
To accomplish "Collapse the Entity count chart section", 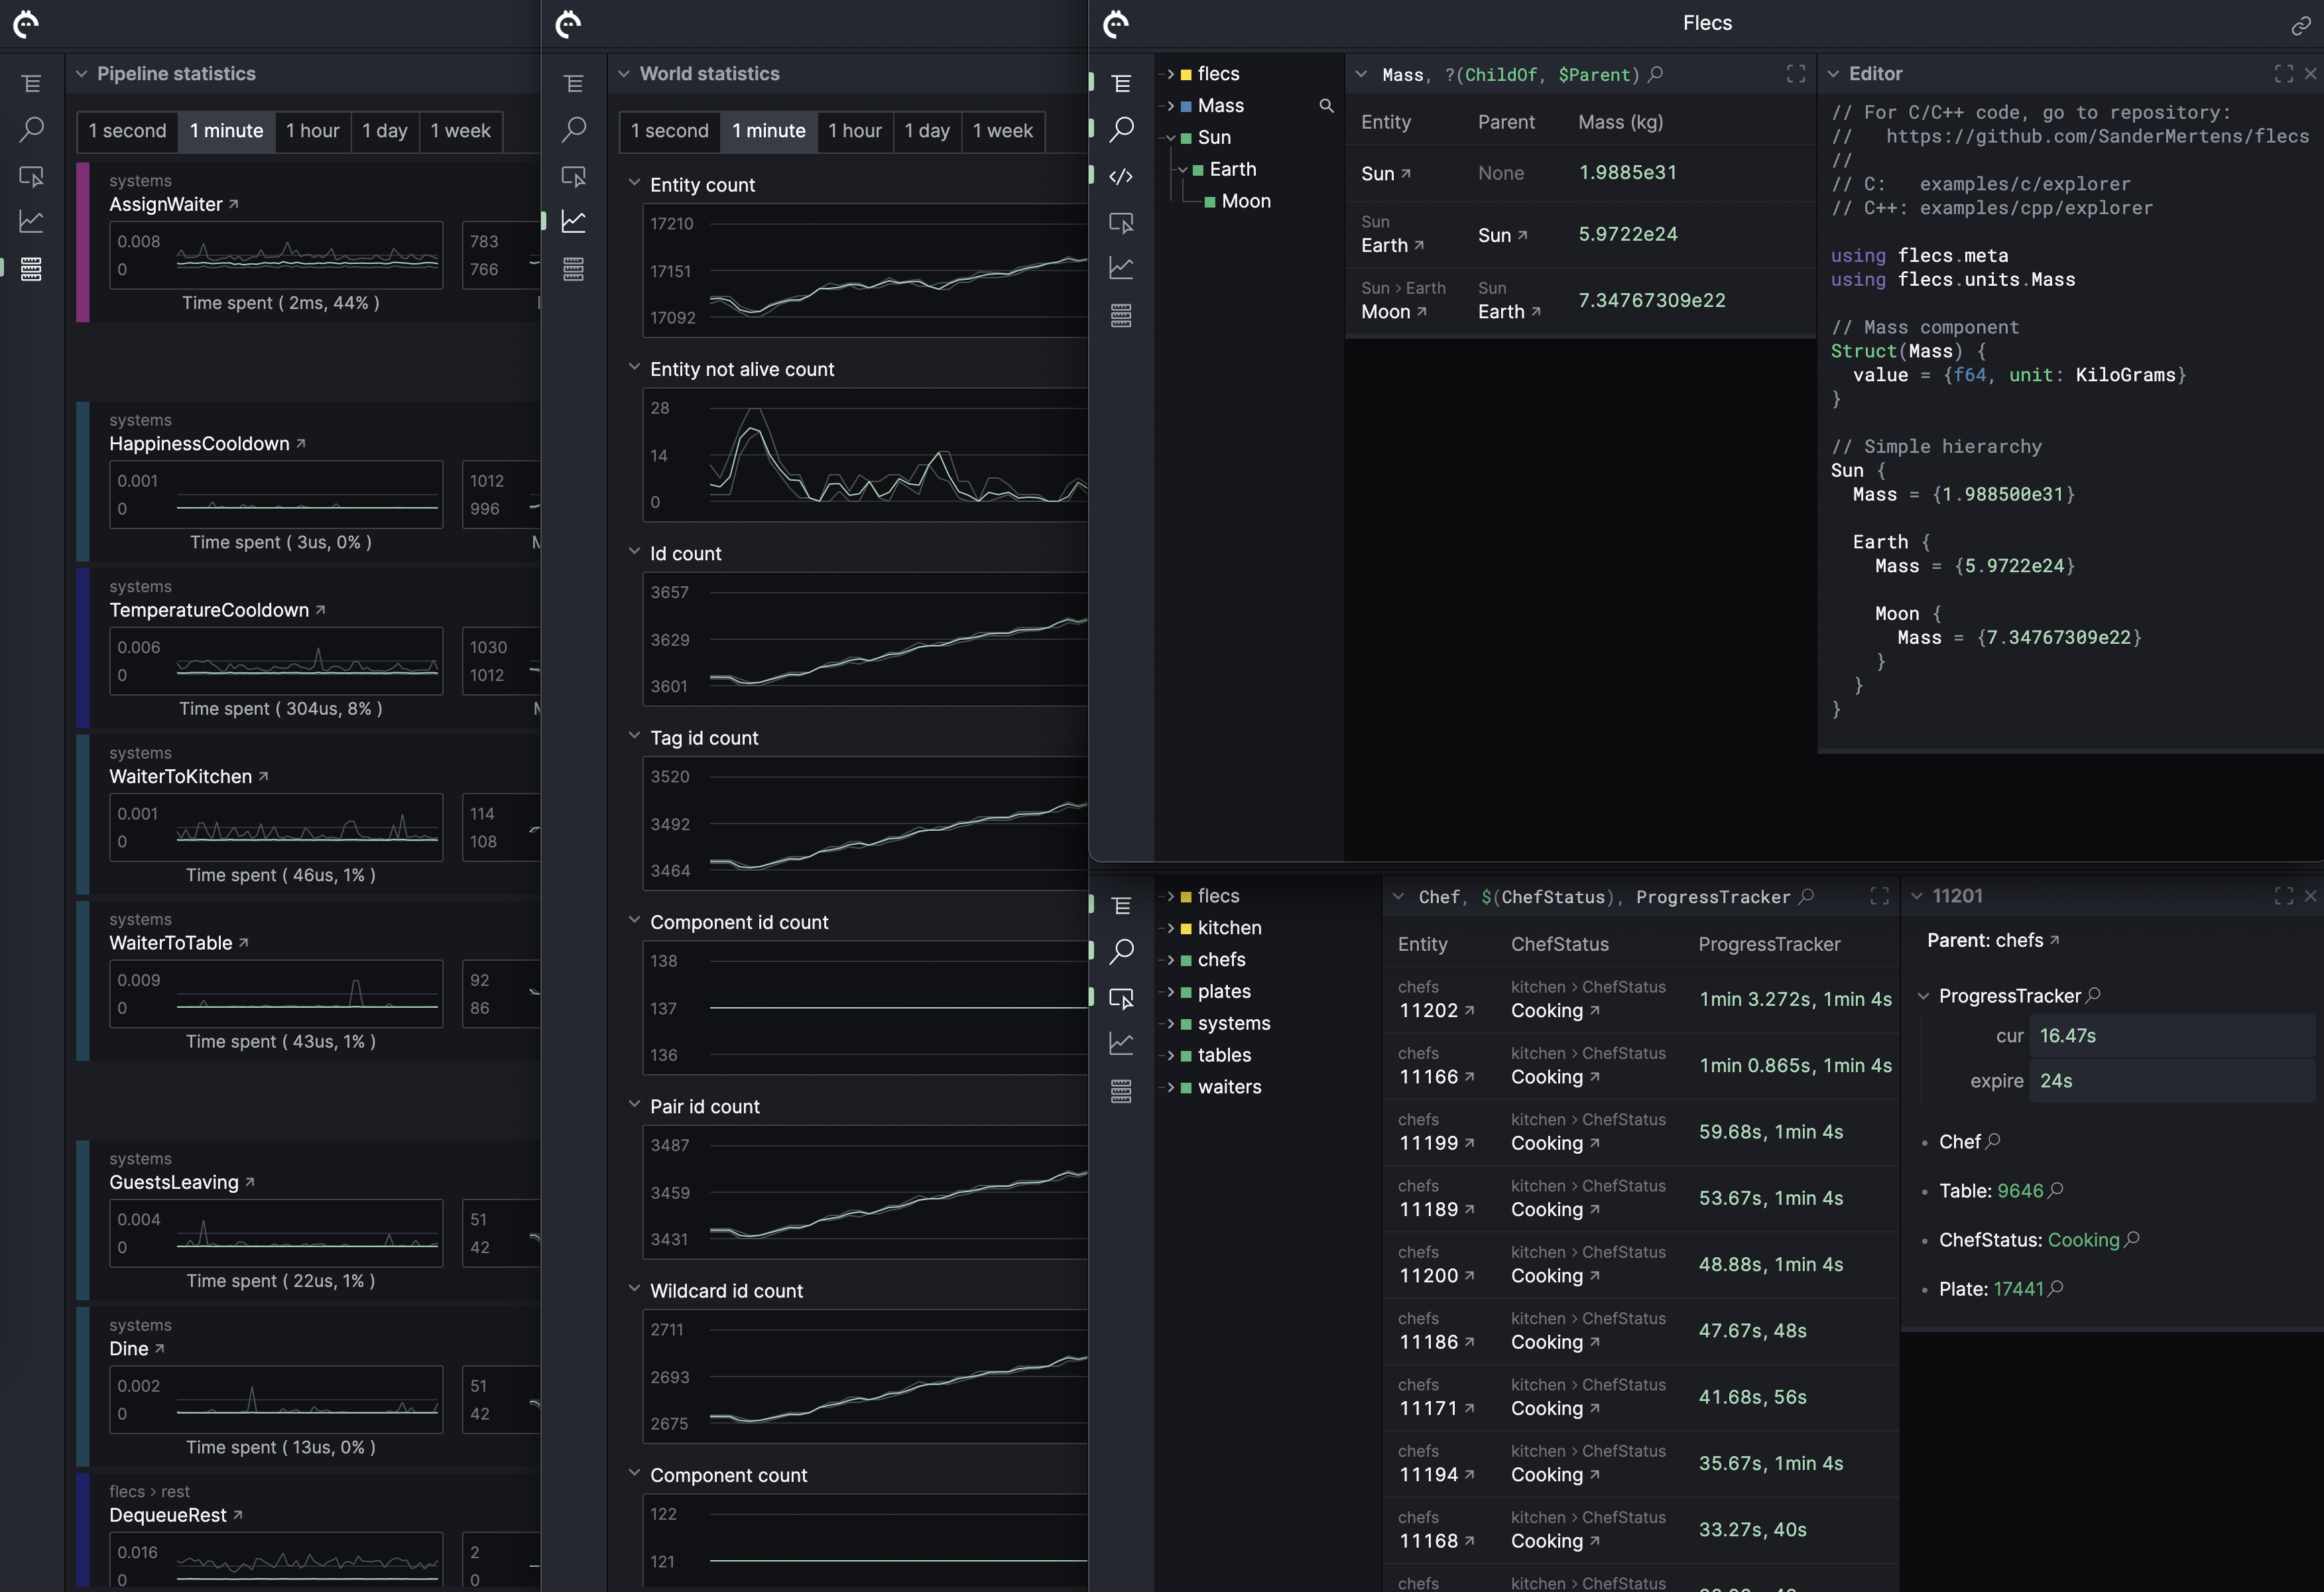I will pos(632,184).
